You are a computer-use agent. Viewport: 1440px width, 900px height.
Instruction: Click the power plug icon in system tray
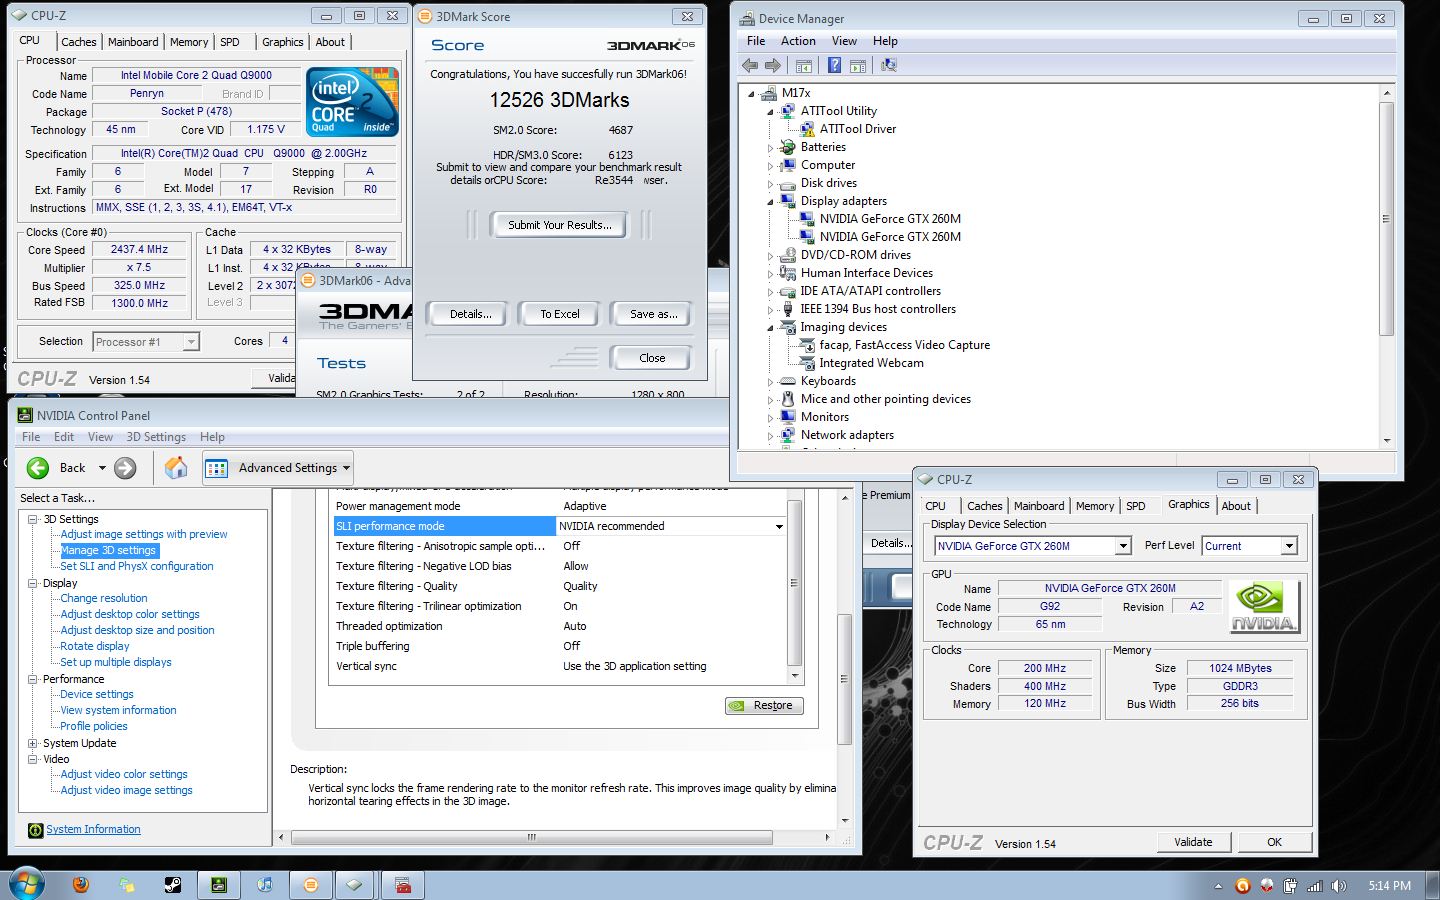[x=1291, y=886]
